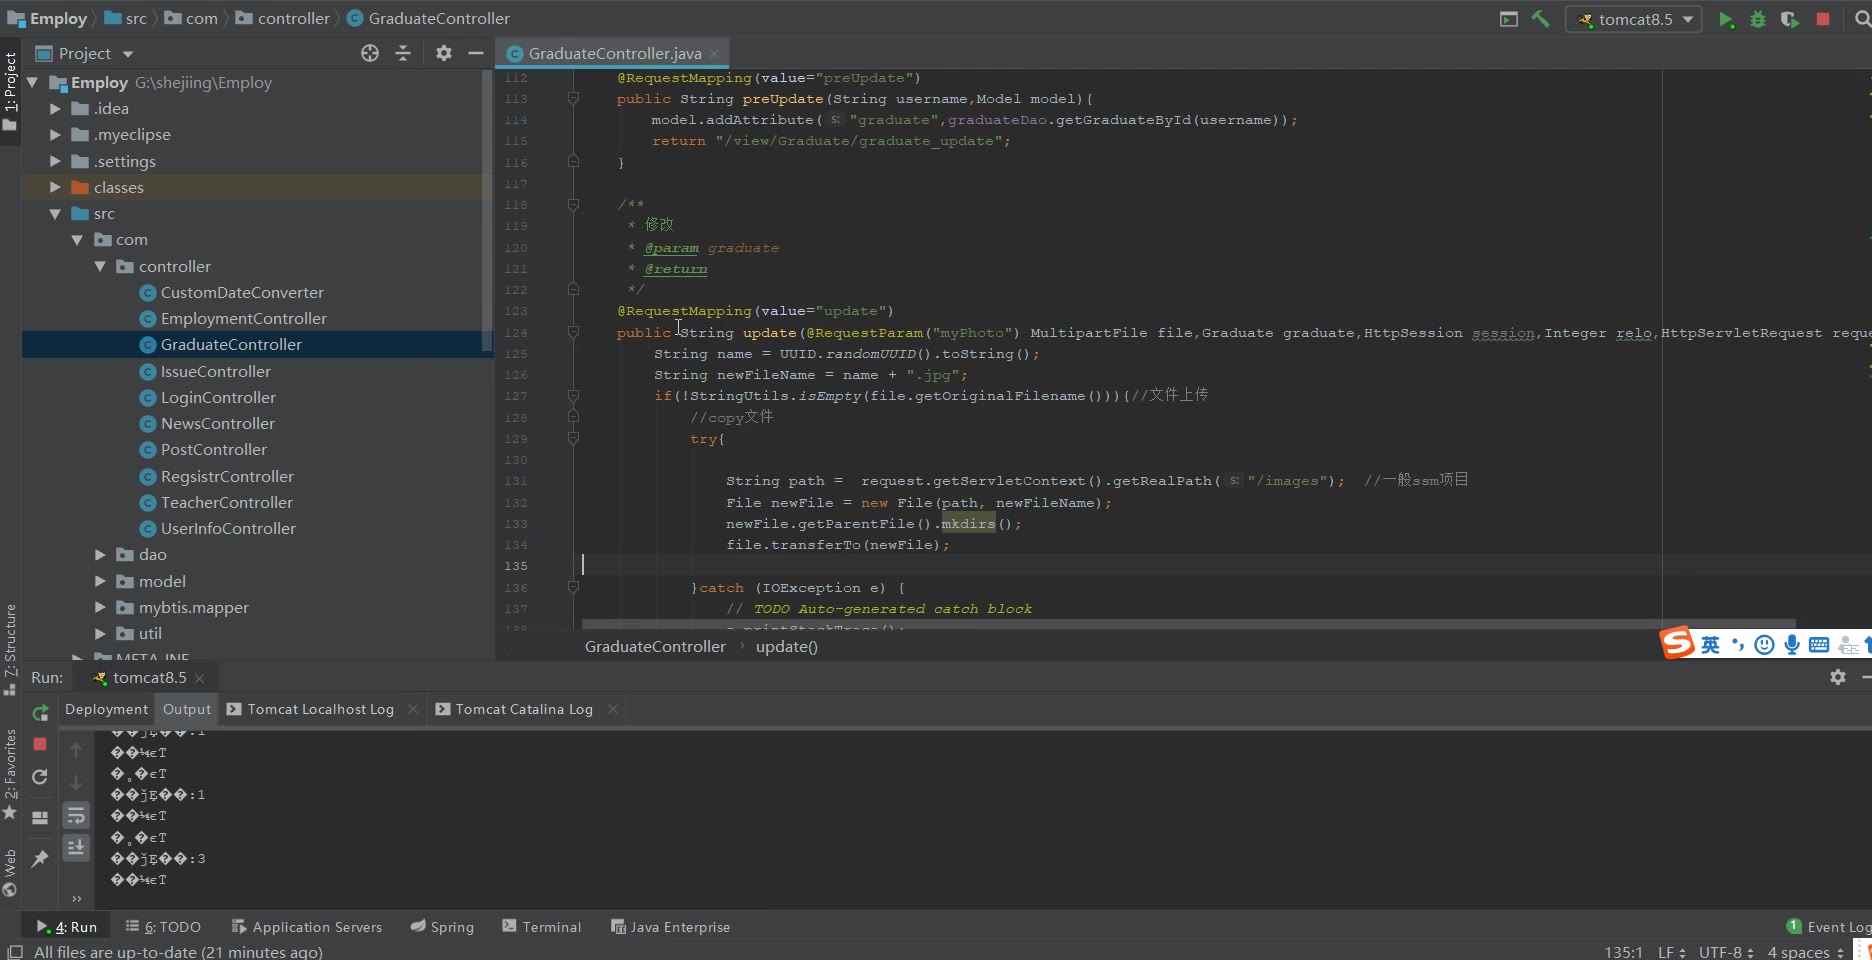Close the GraduateController.java editor tab
The image size is (1872, 960).
714,54
